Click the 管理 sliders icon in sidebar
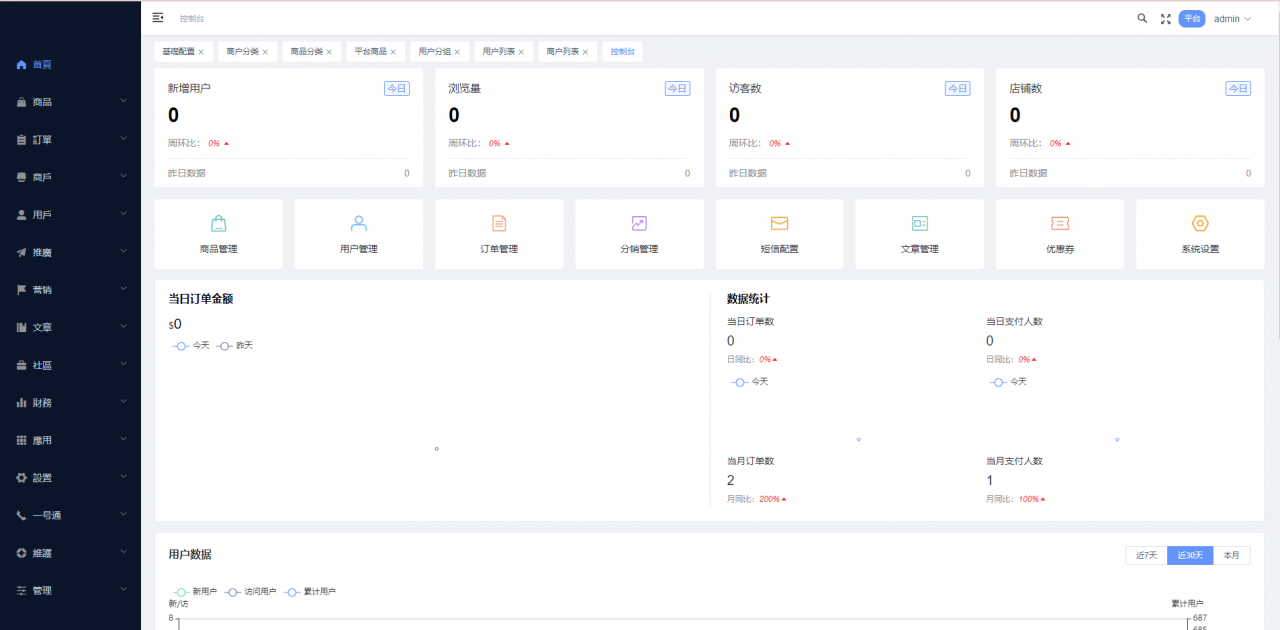The width and height of the screenshot is (1280, 630). pyautogui.click(x=22, y=590)
